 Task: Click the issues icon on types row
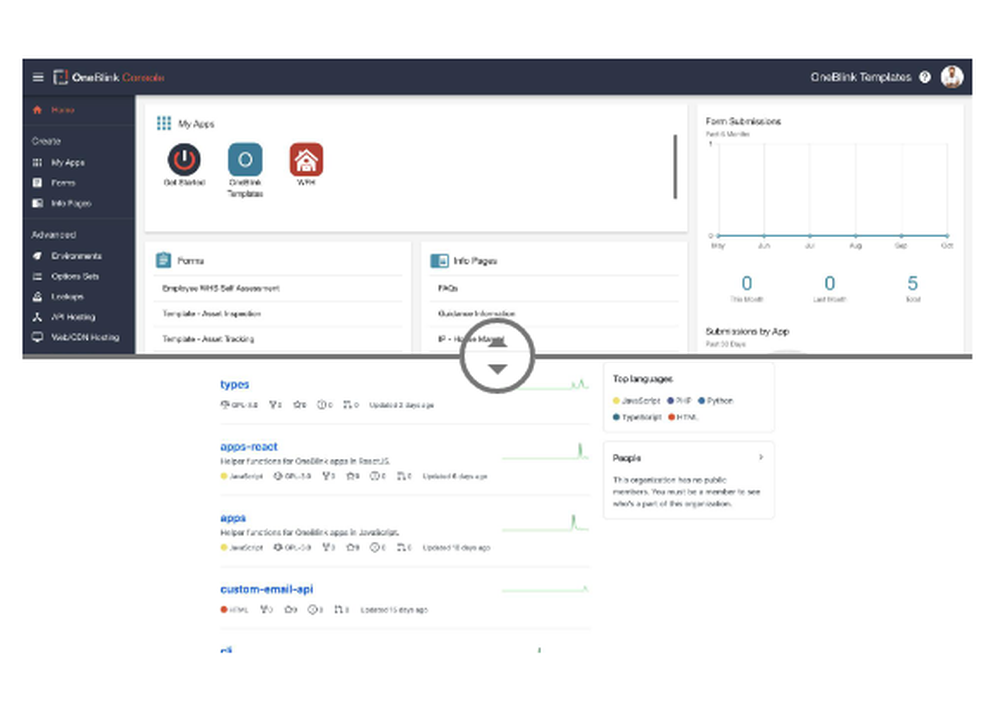click(x=321, y=405)
